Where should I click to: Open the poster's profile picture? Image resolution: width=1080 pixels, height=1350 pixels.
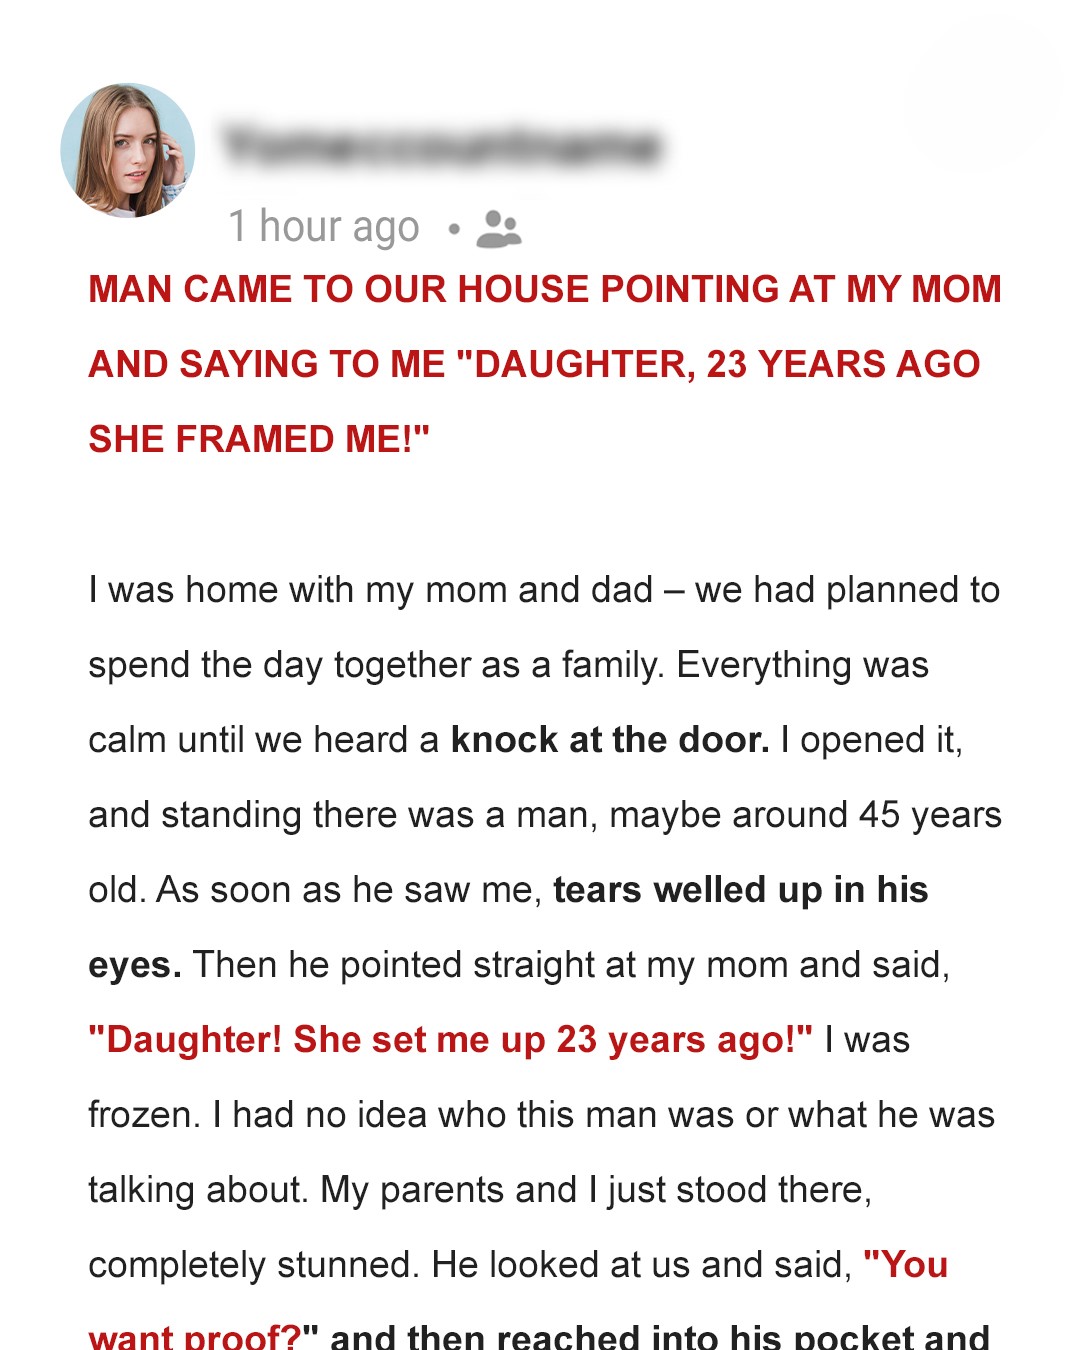click(x=128, y=150)
